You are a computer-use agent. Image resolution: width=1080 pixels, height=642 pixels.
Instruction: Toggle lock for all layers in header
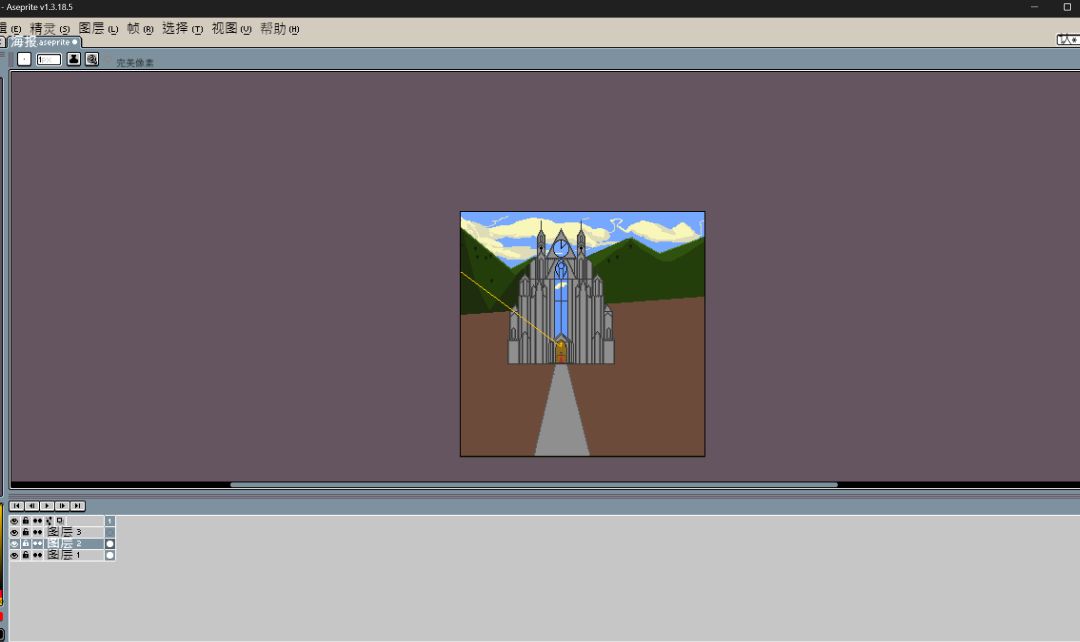25,521
